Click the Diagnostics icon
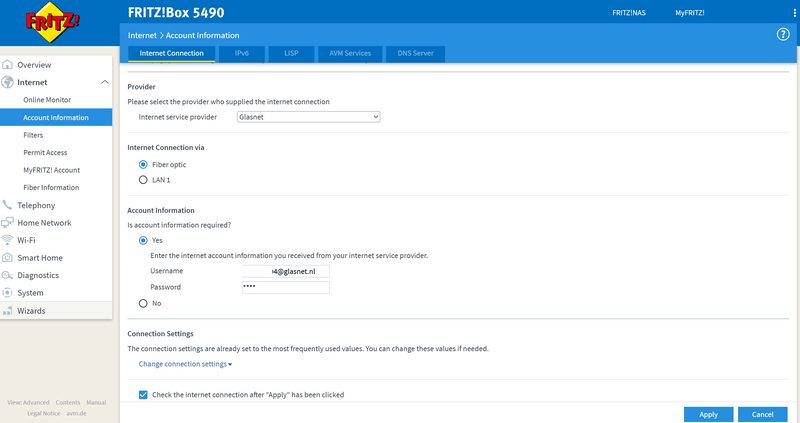 7,275
